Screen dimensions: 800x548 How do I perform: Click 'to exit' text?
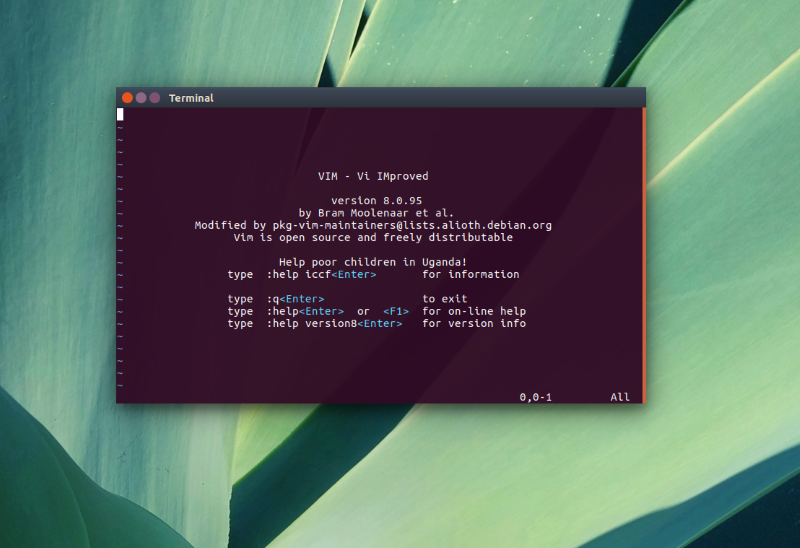click(x=444, y=299)
